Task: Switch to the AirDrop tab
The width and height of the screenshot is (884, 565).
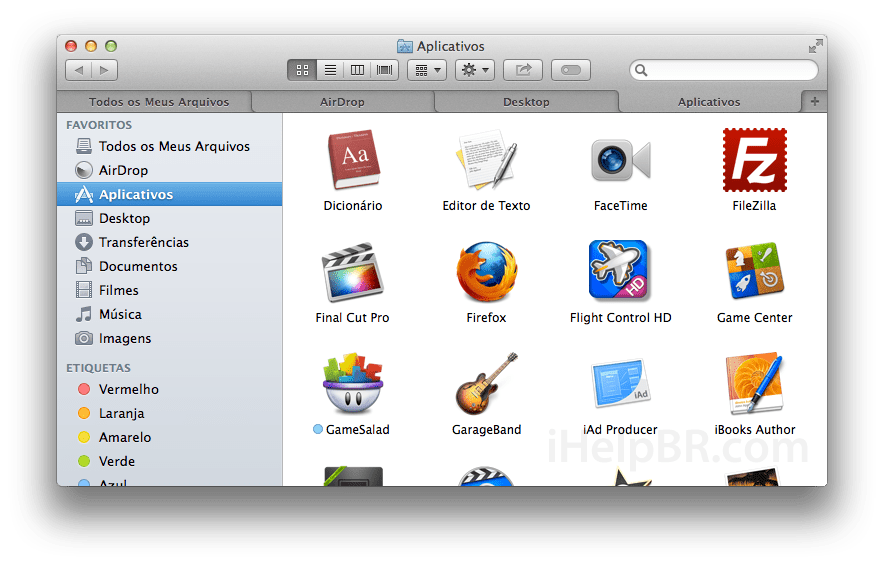Action: pos(343,101)
